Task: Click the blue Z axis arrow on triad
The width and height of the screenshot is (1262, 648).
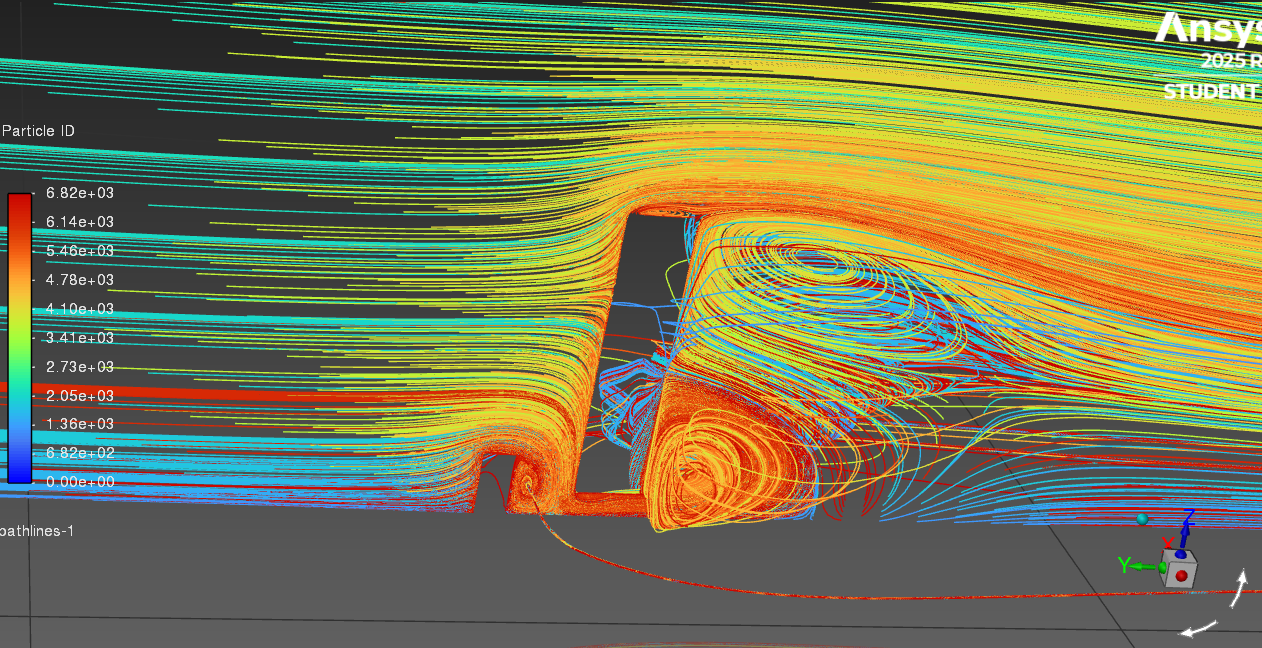Action: pos(1187,528)
